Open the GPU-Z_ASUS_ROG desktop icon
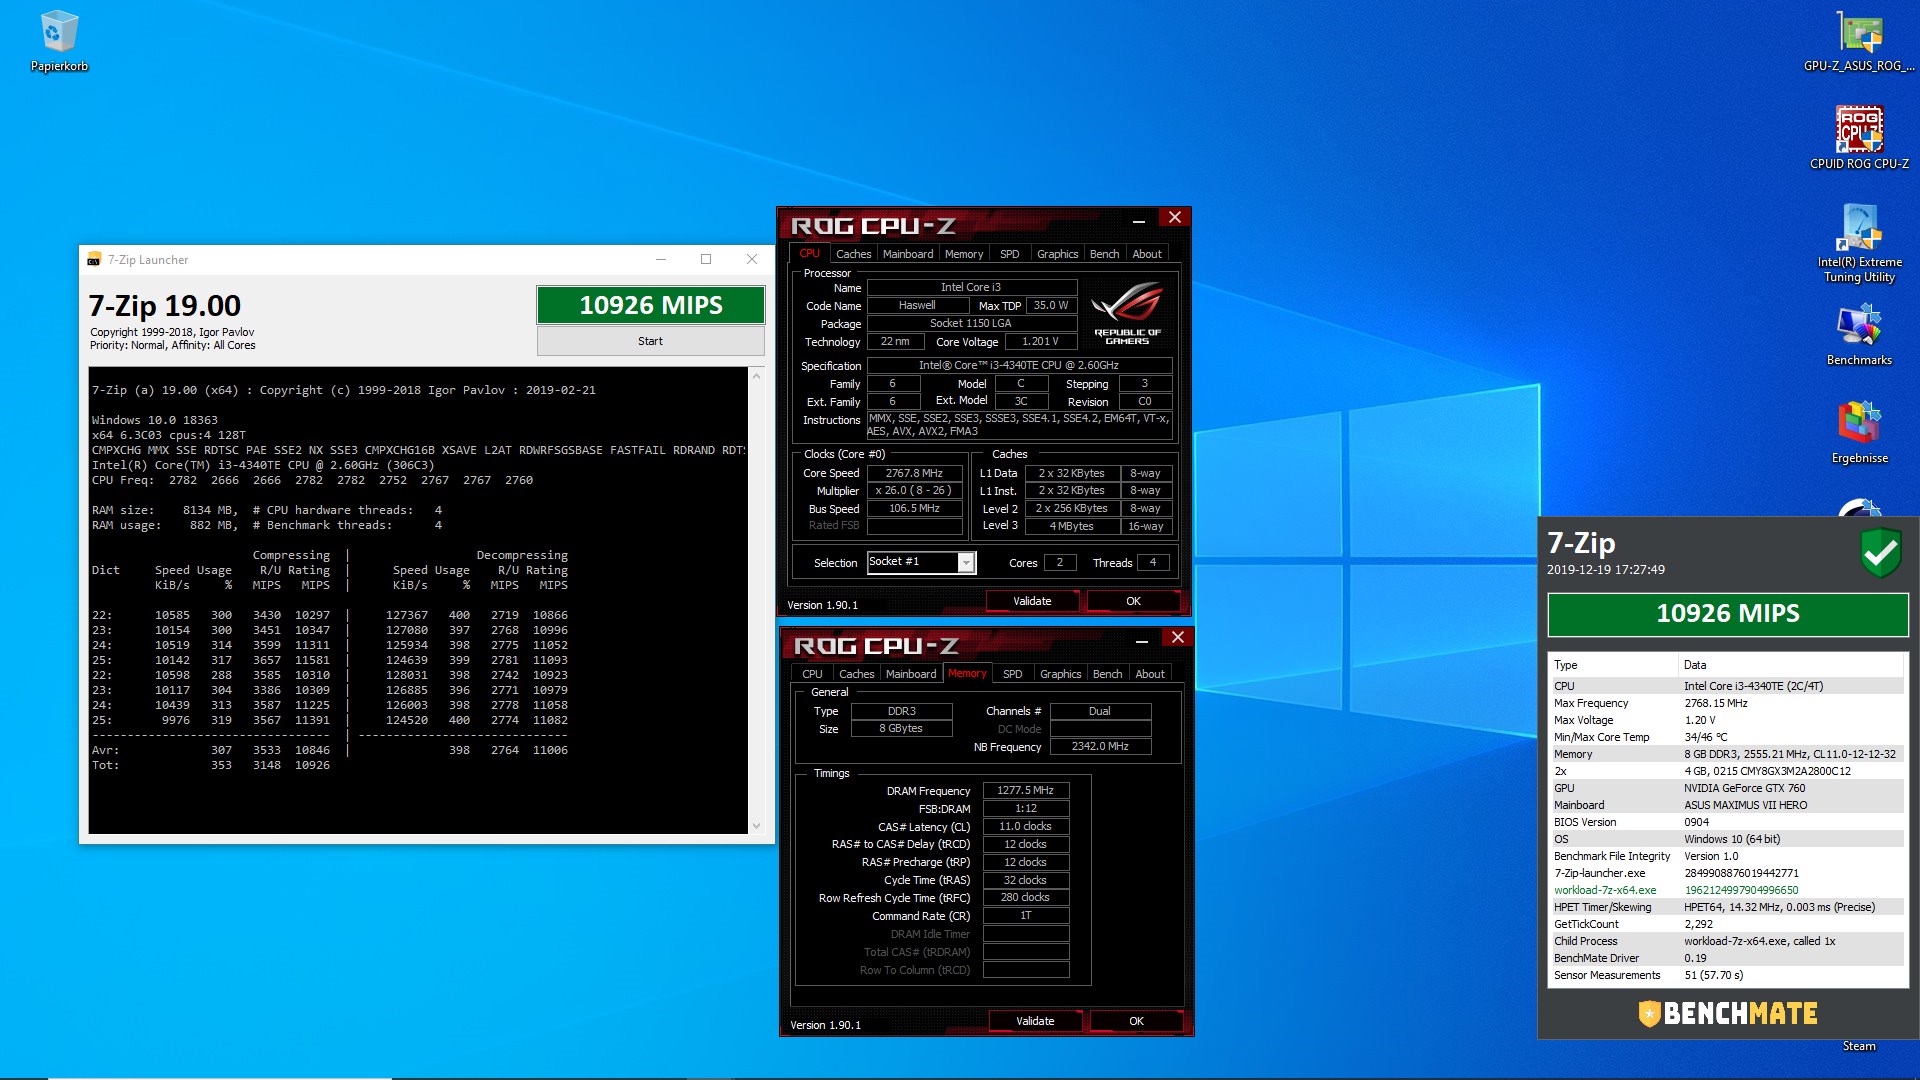This screenshot has width=1920, height=1080. (1859, 42)
